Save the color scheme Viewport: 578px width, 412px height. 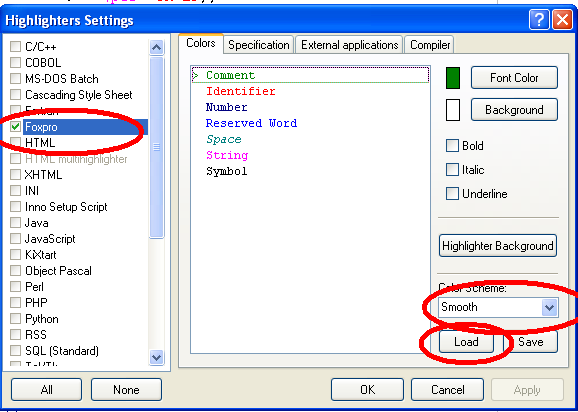click(530, 342)
